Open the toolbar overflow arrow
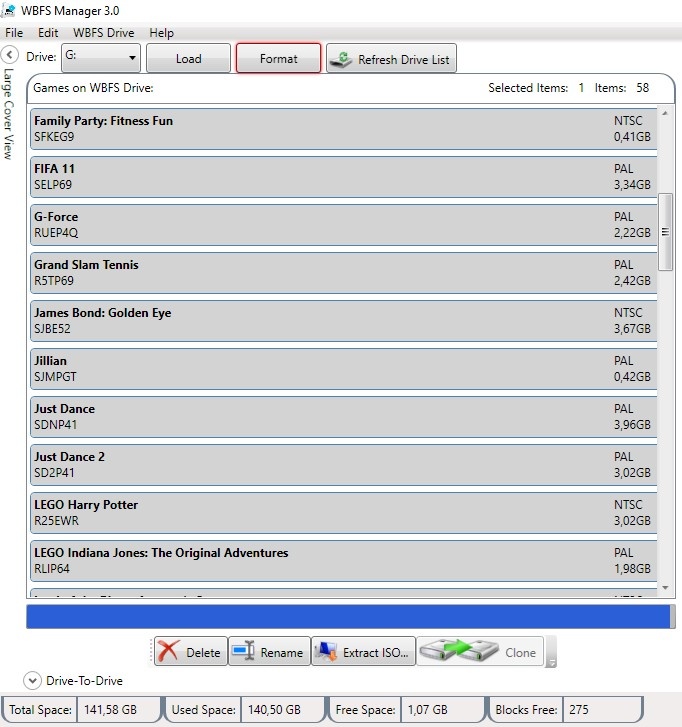The image size is (682, 727). [551, 663]
